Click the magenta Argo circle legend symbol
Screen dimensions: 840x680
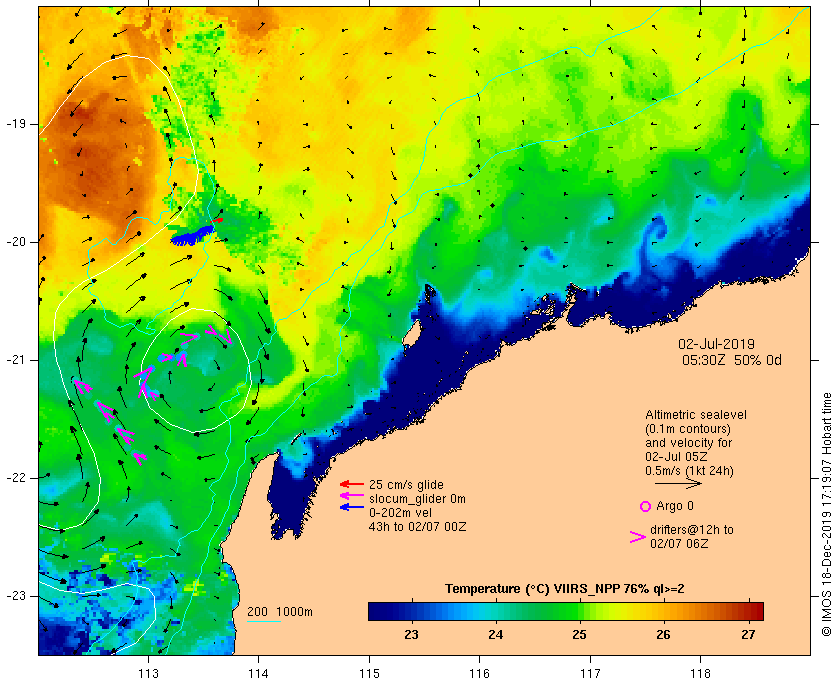pyautogui.click(x=646, y=506)
